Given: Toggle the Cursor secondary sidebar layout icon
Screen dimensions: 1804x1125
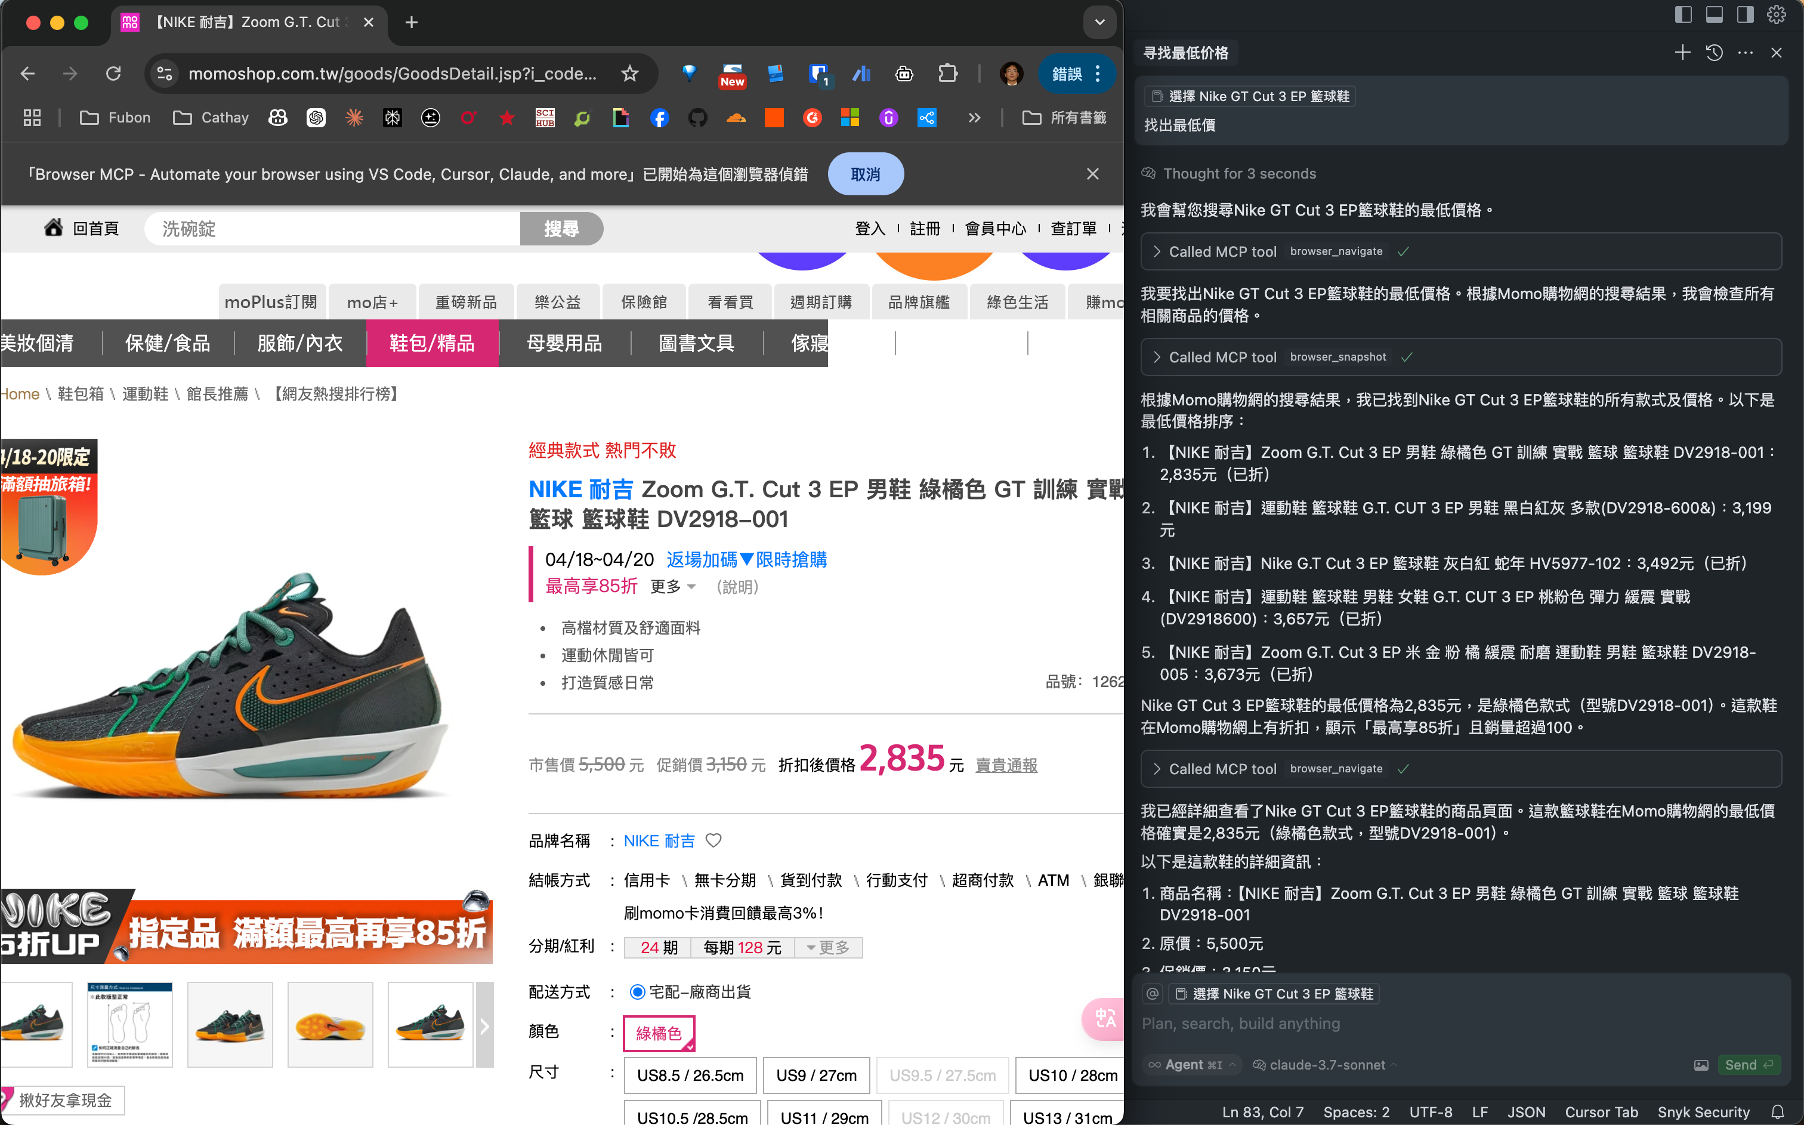Looking at the screenshot, I should click(x=1745, y=14).
